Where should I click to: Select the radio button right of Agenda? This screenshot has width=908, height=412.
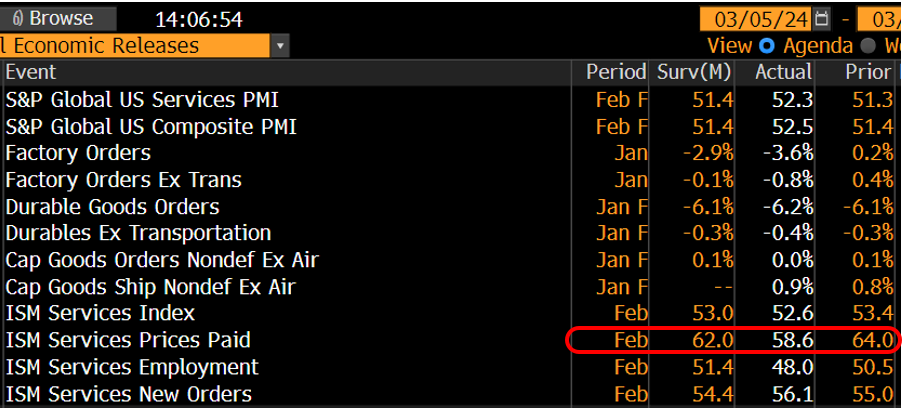(x=868, y=46)
